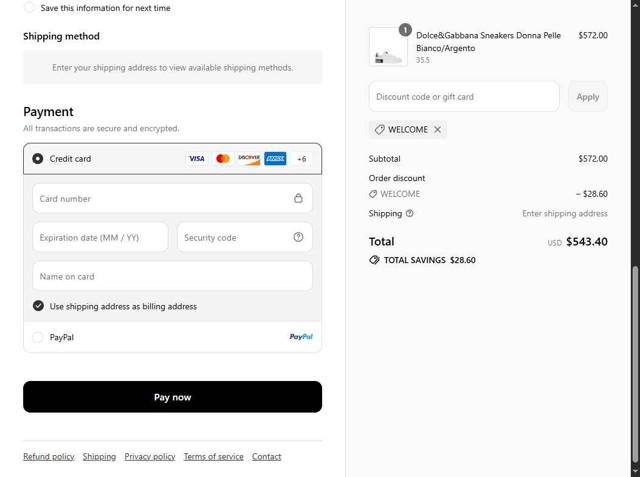Click the lock icon in Card number field
The width and height of the screenshot is (640, 477).
[x=298, y=198]
